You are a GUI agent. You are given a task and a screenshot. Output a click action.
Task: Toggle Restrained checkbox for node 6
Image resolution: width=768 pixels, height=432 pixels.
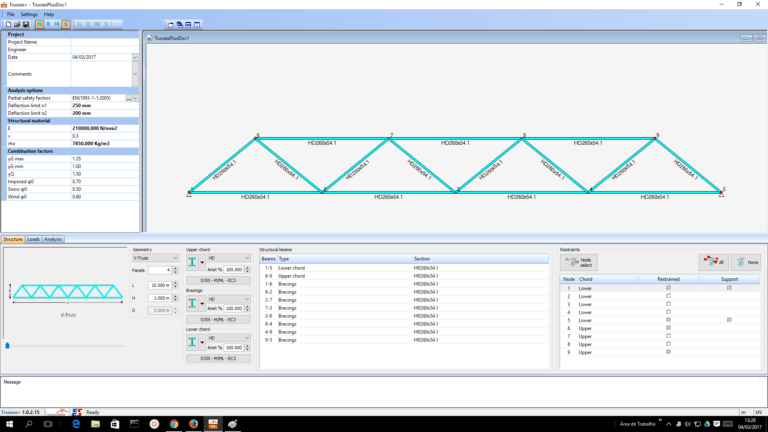pos(668,328)
